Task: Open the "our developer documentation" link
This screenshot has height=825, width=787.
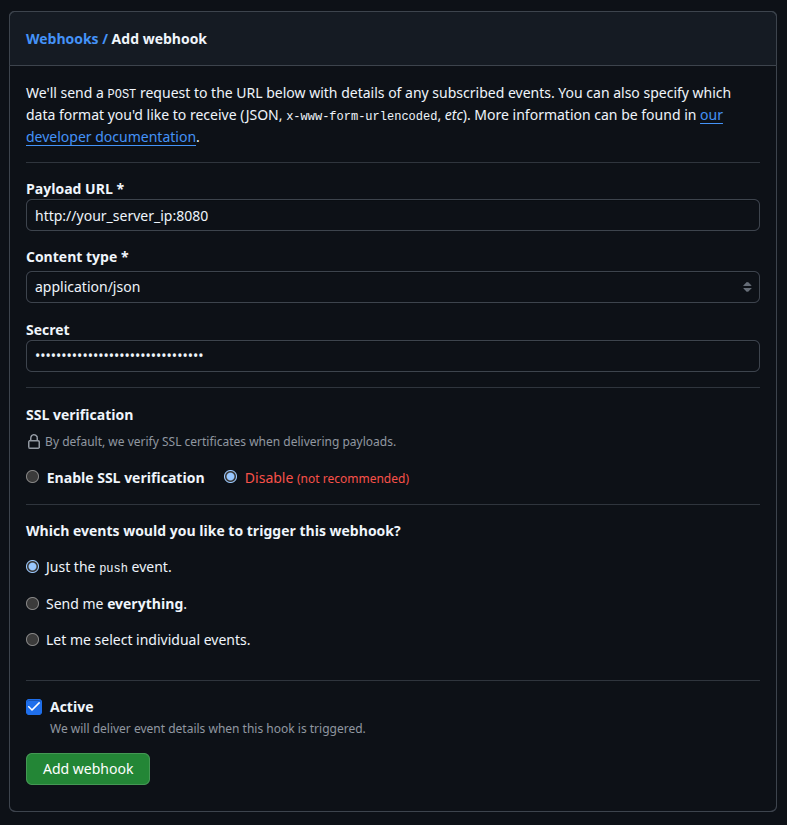Action: (111, 137)
